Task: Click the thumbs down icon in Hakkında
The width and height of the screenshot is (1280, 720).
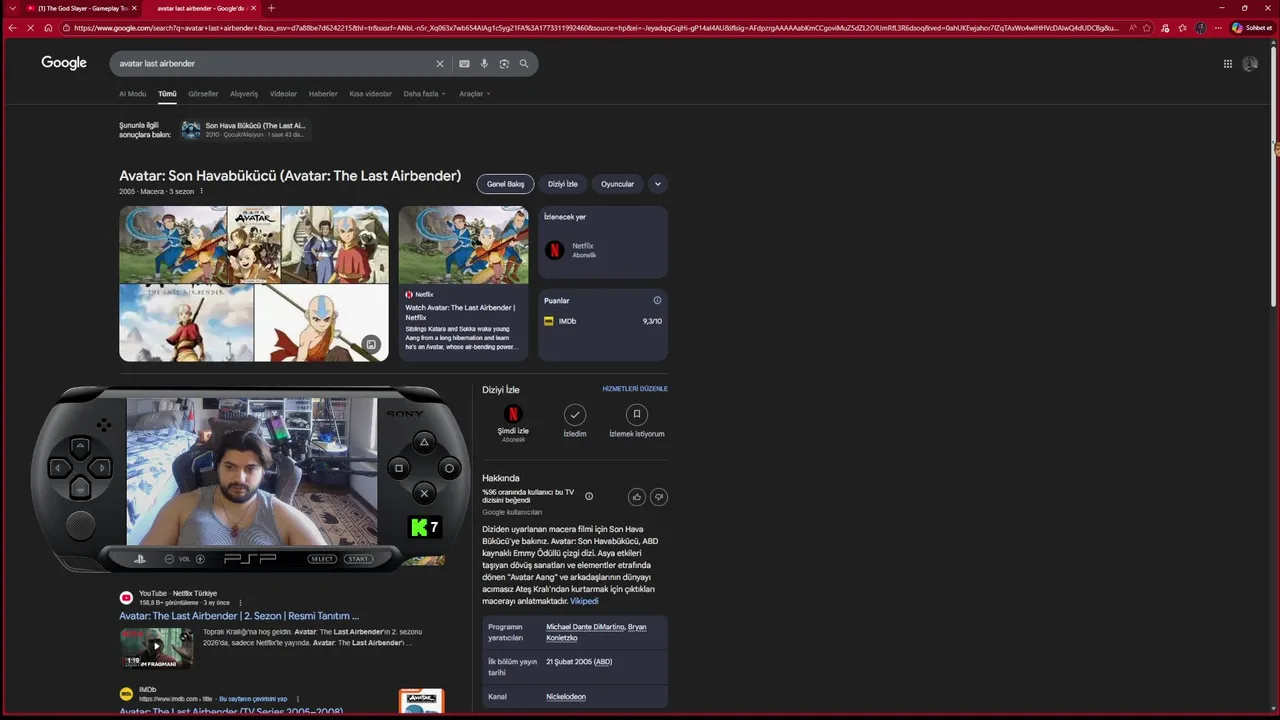Action: coord(659,497)
